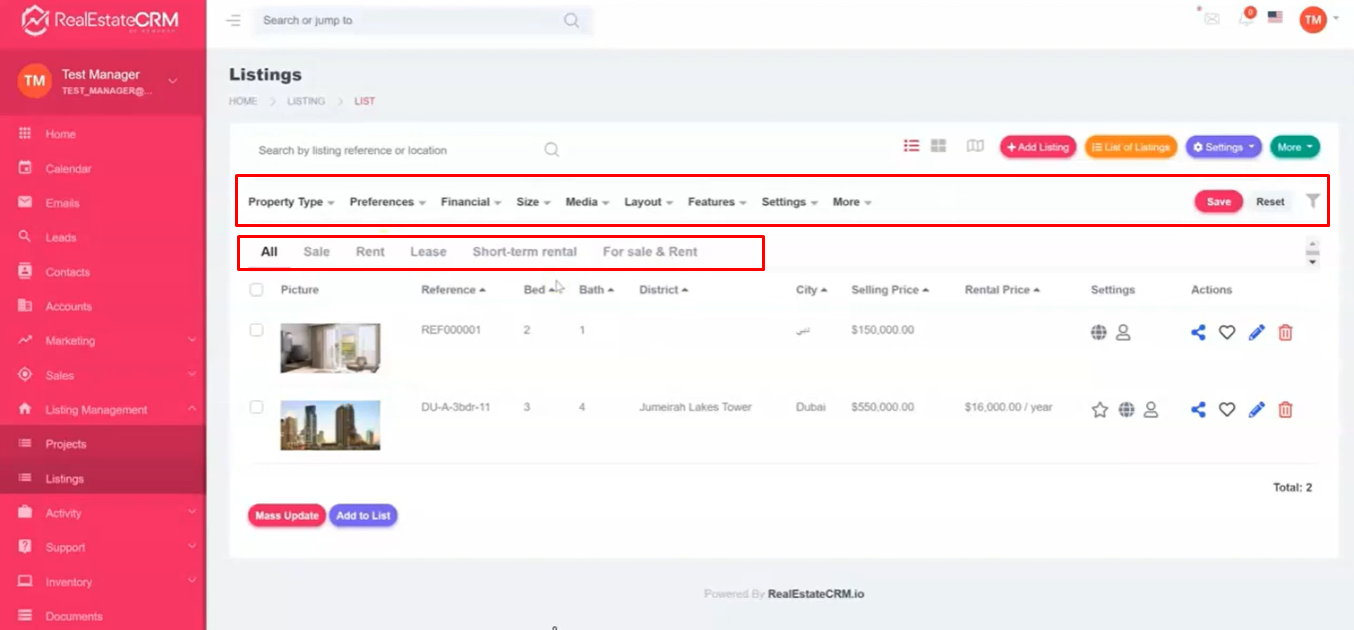This screenshot has height=630, width=1354.
Task: Switch to grid view layout icon
Action: click(938, 146)
